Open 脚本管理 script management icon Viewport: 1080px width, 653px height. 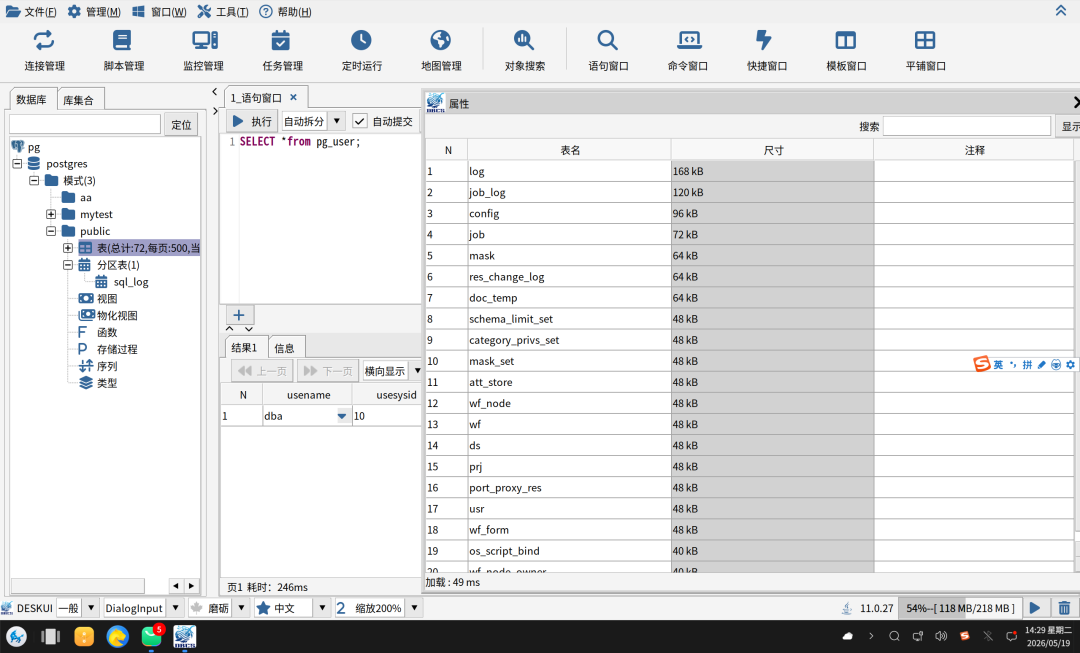click(123, 40)
